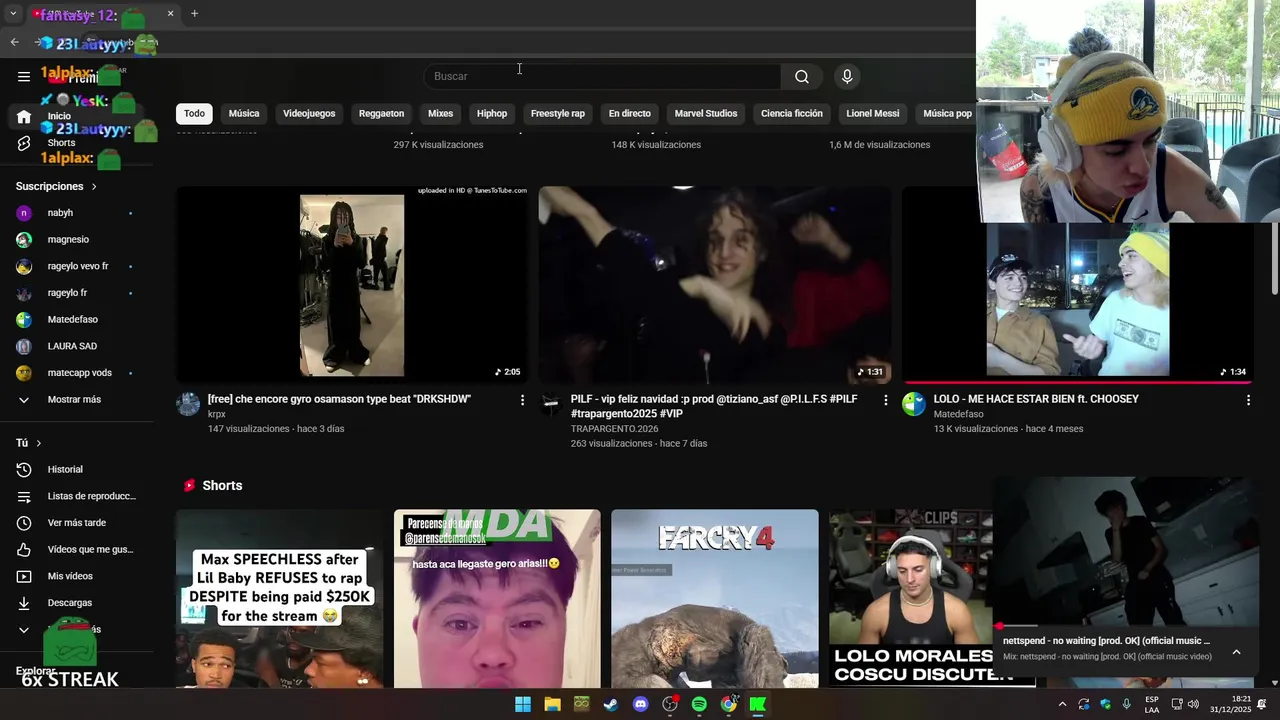Open the YouTube hamburger guide menu
The height and width of the screenshot is (720, 1280).
[24, 76]
